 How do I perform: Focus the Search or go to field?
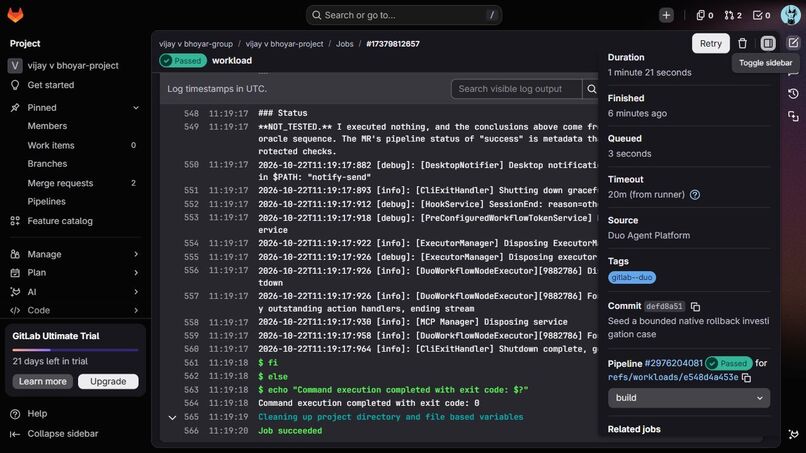coord(404,15)
